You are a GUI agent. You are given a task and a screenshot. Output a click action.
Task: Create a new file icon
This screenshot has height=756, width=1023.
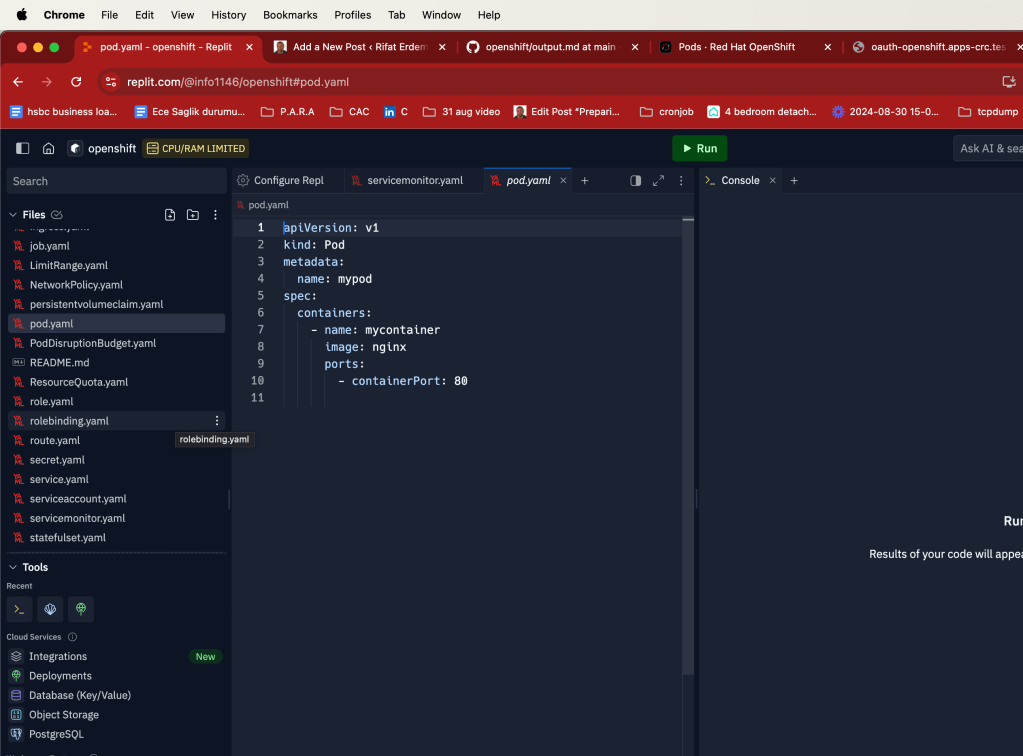pyautogui.click(x=170, y=215)
